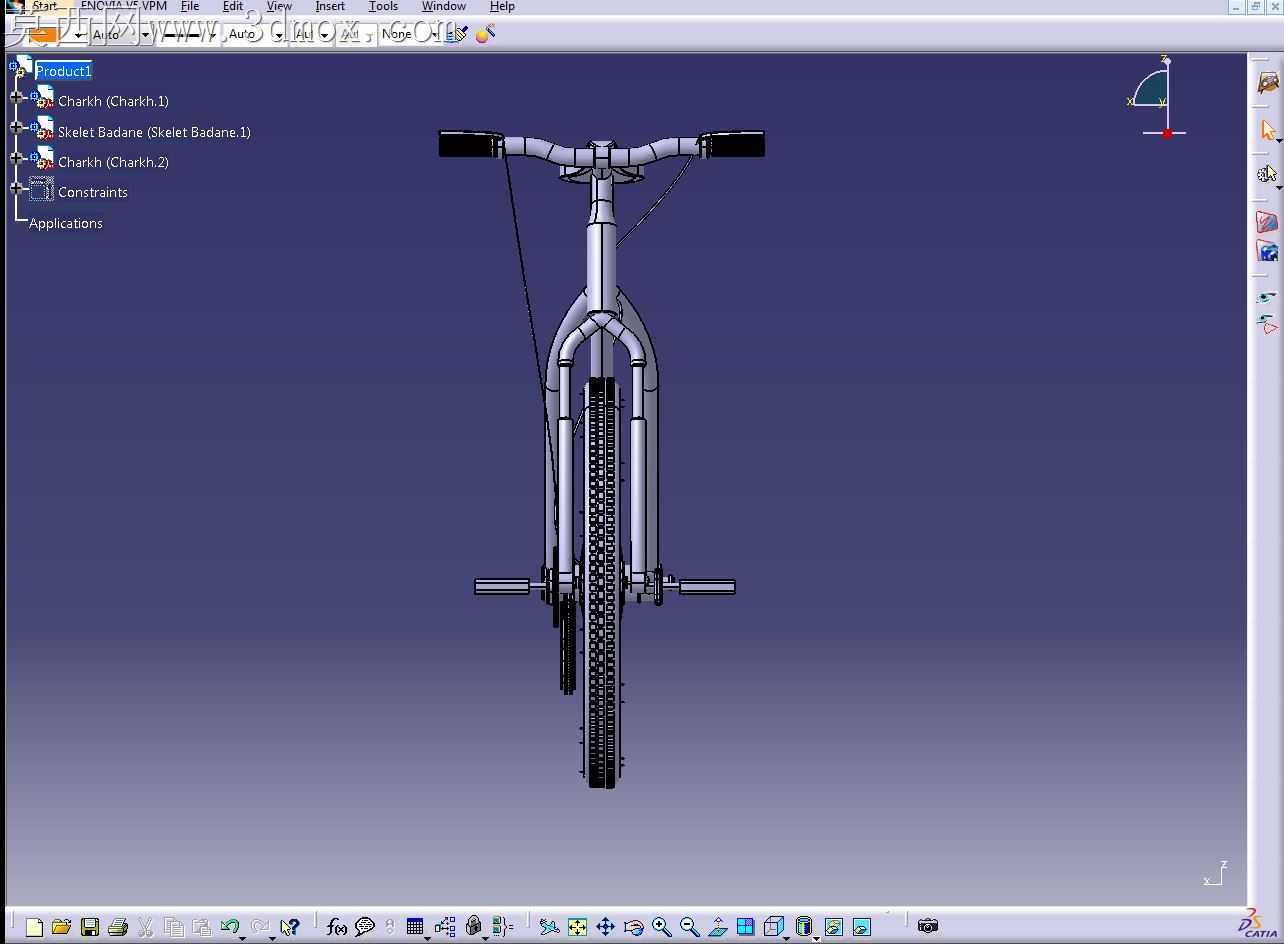Click the padlock Lock icon

point(474,927)
